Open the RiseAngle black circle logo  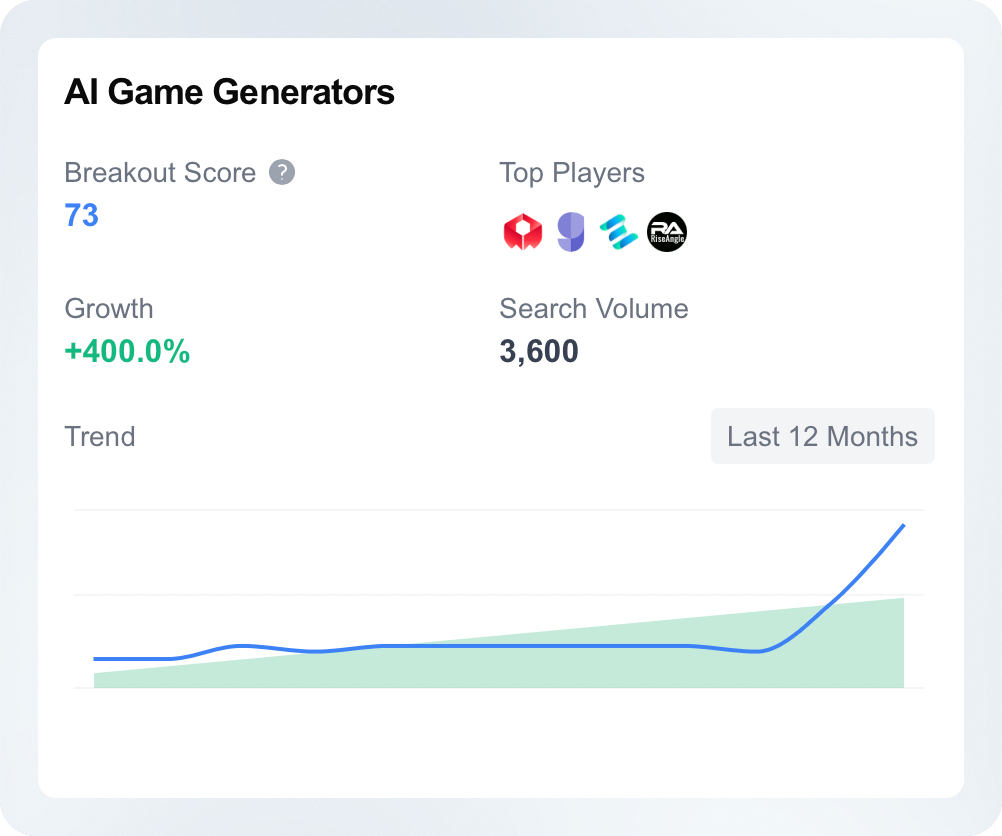[667, 231]
